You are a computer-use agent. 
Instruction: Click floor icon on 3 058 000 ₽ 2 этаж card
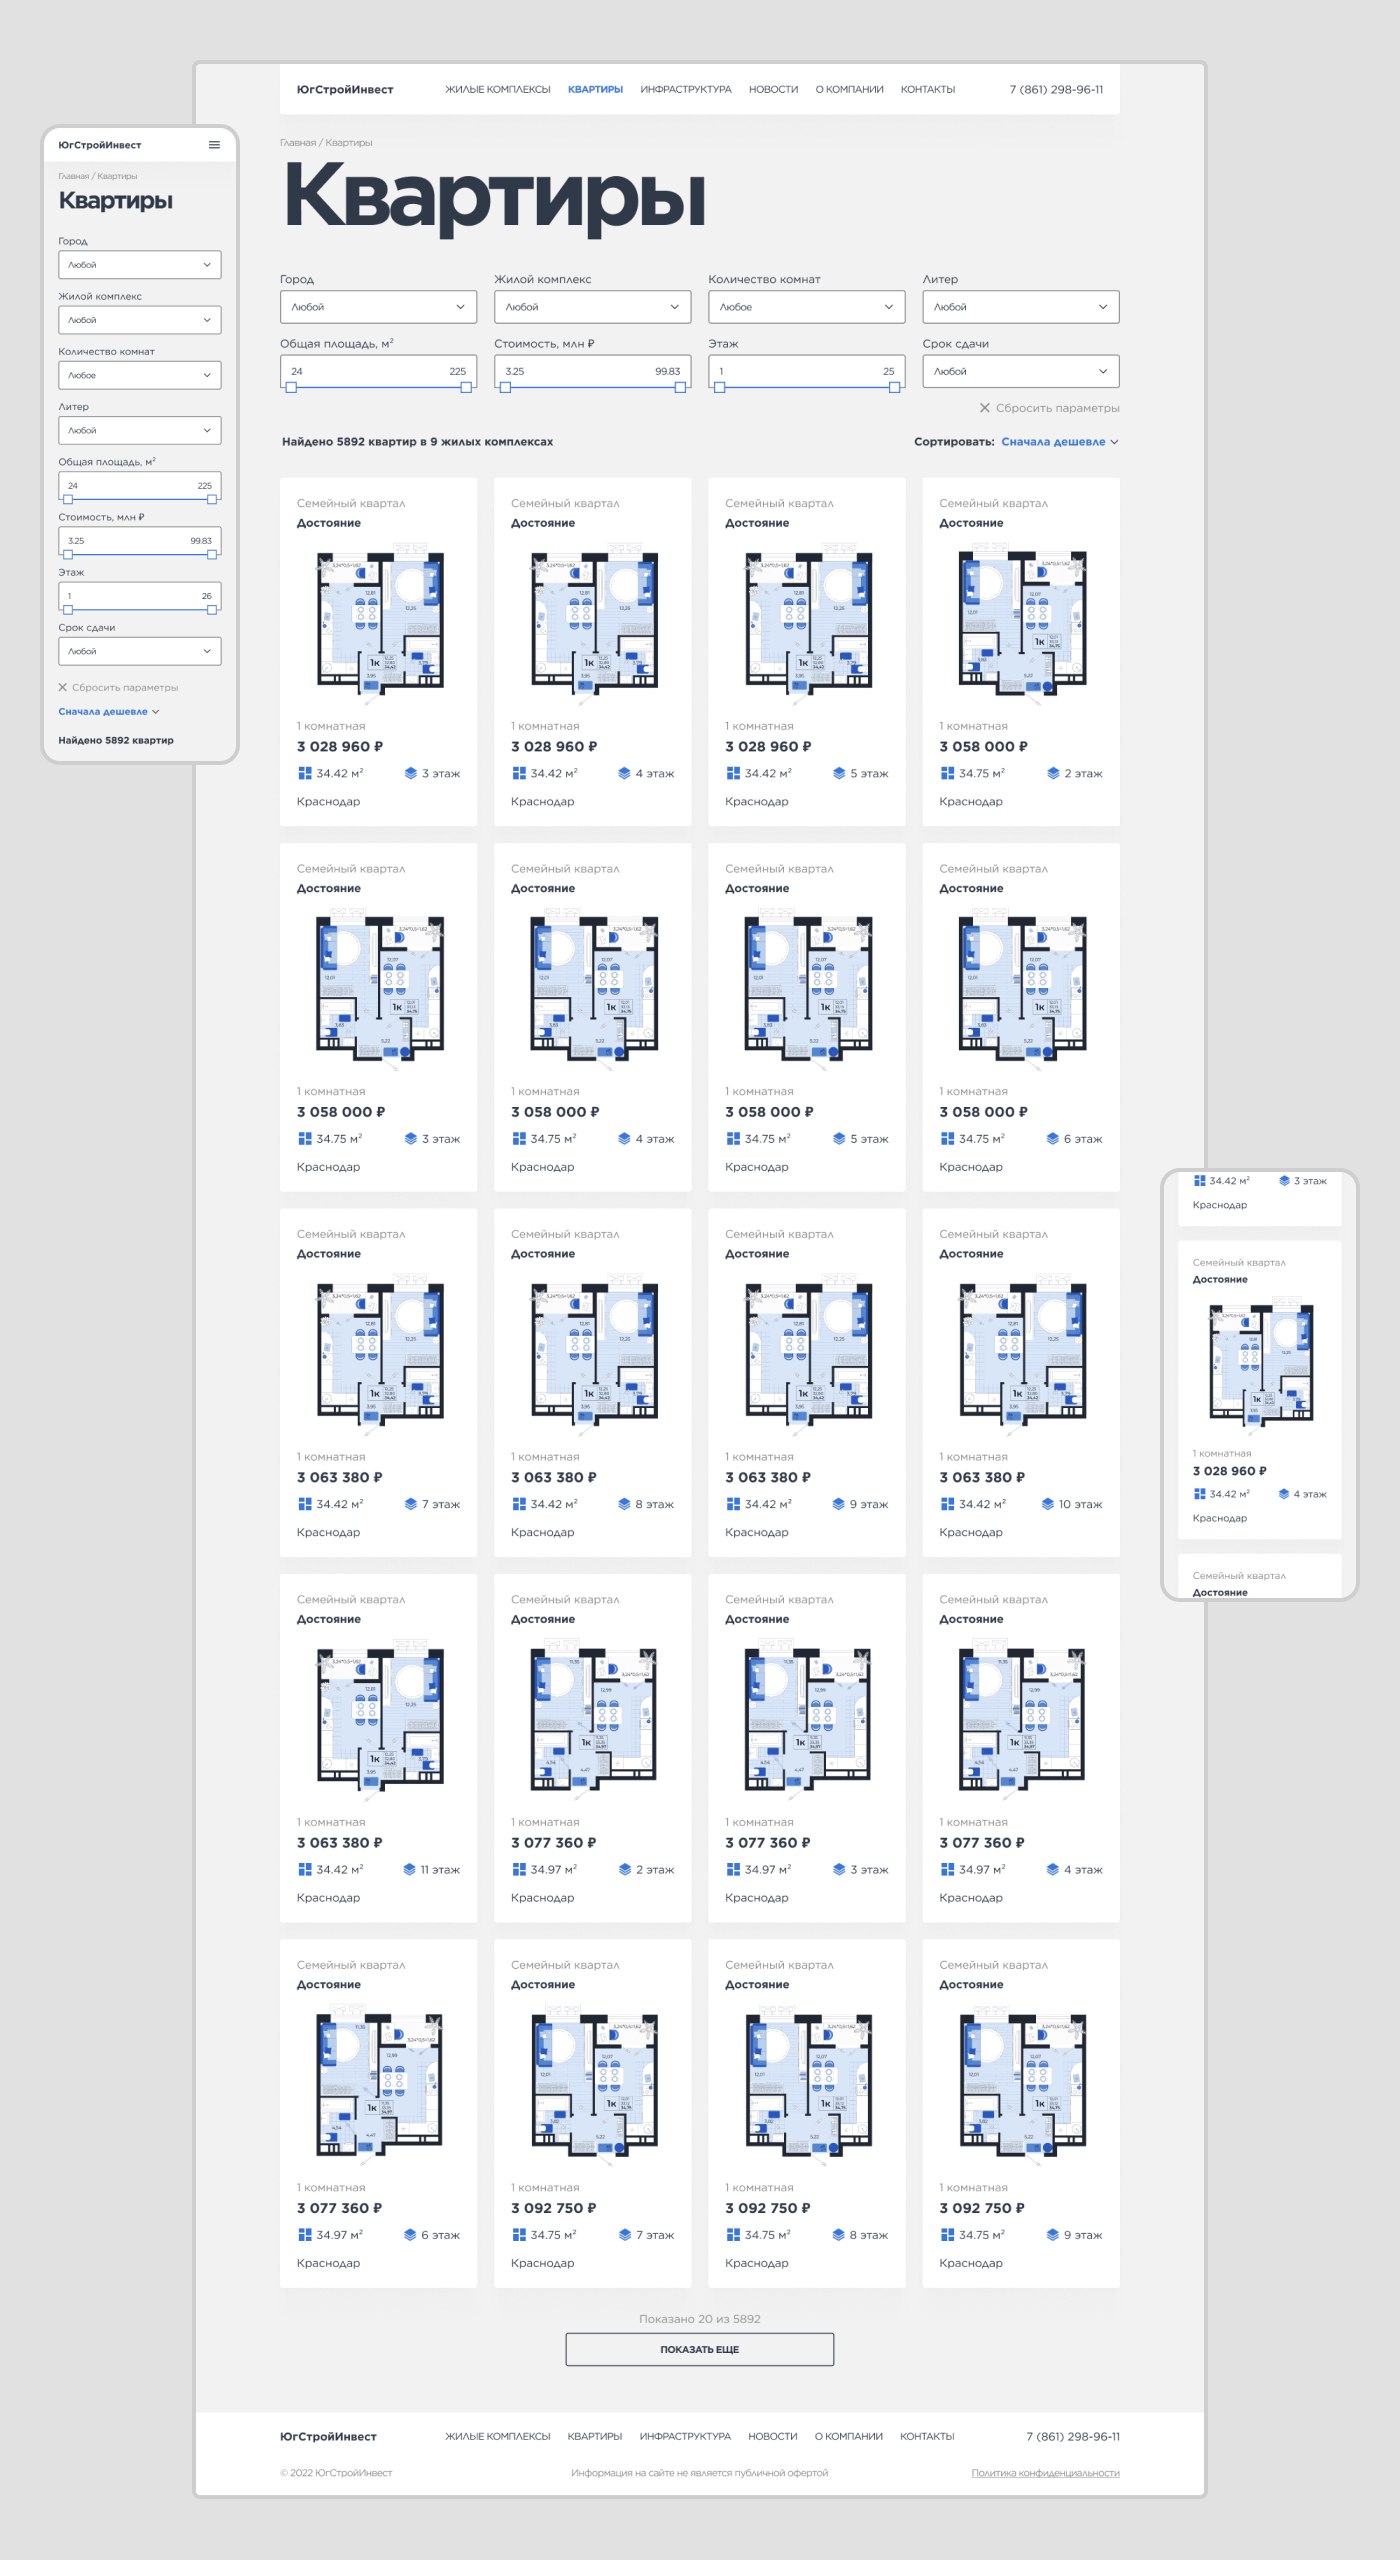[x=1053, y=773]
